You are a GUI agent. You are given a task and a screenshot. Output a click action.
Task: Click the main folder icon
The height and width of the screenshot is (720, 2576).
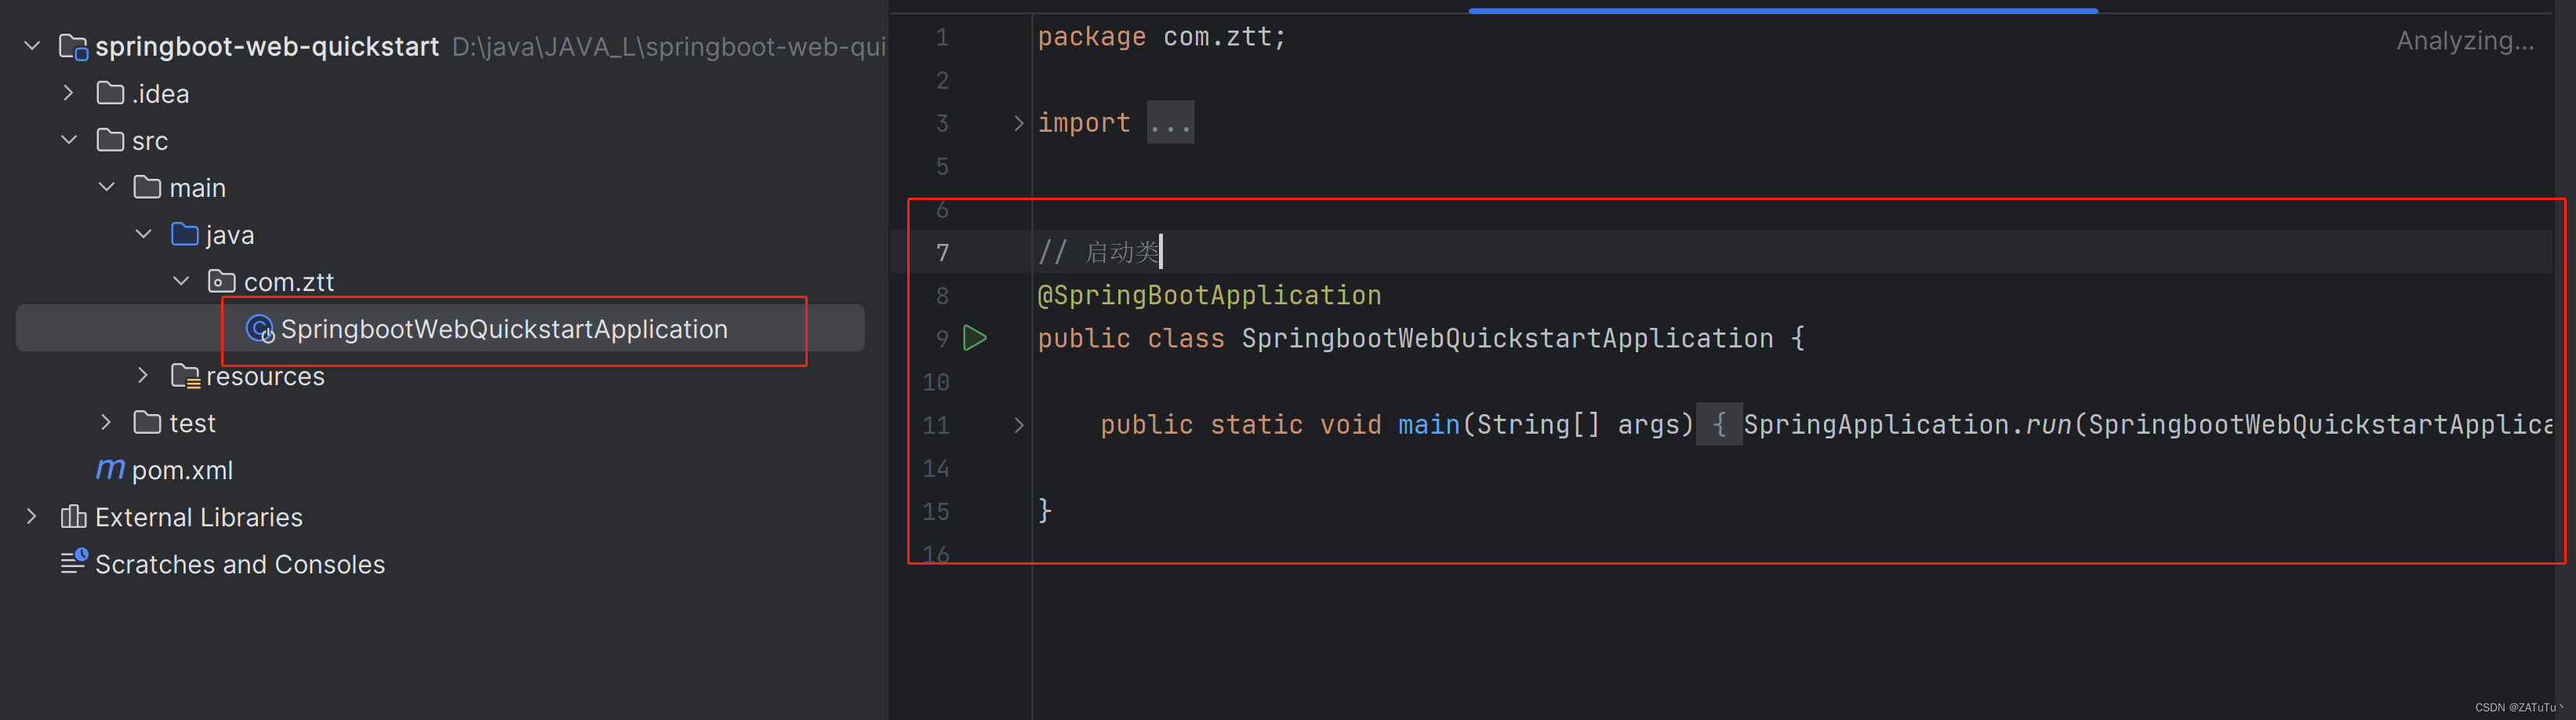click(147, 187)
